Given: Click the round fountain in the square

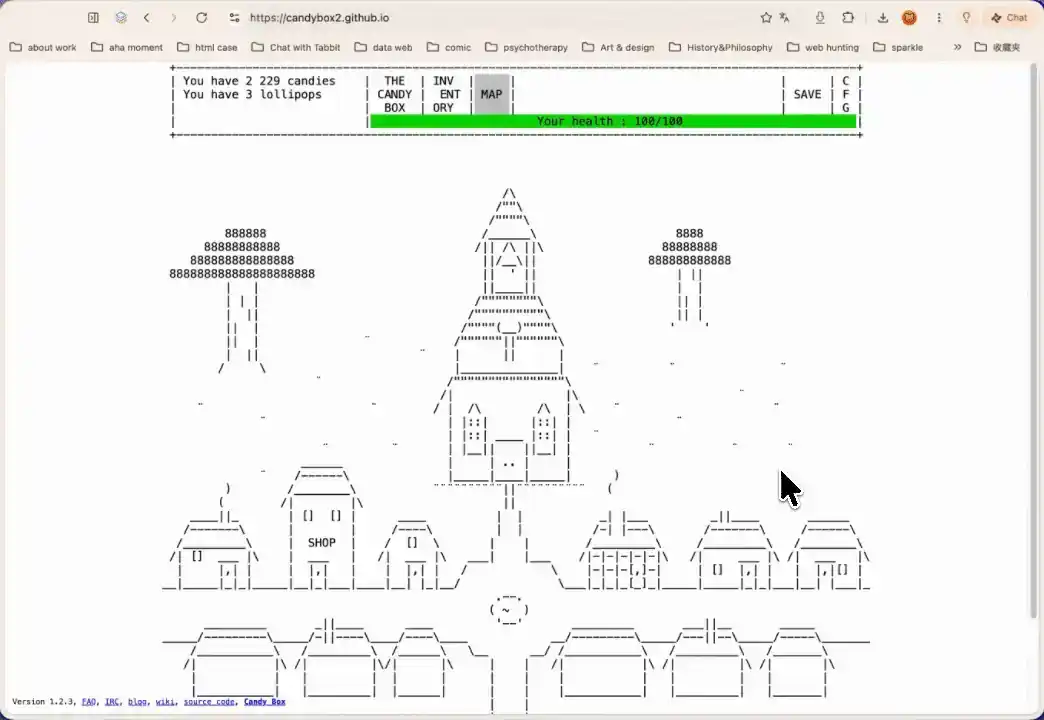Looking at the screenshot, I should [x=509, y=609].
